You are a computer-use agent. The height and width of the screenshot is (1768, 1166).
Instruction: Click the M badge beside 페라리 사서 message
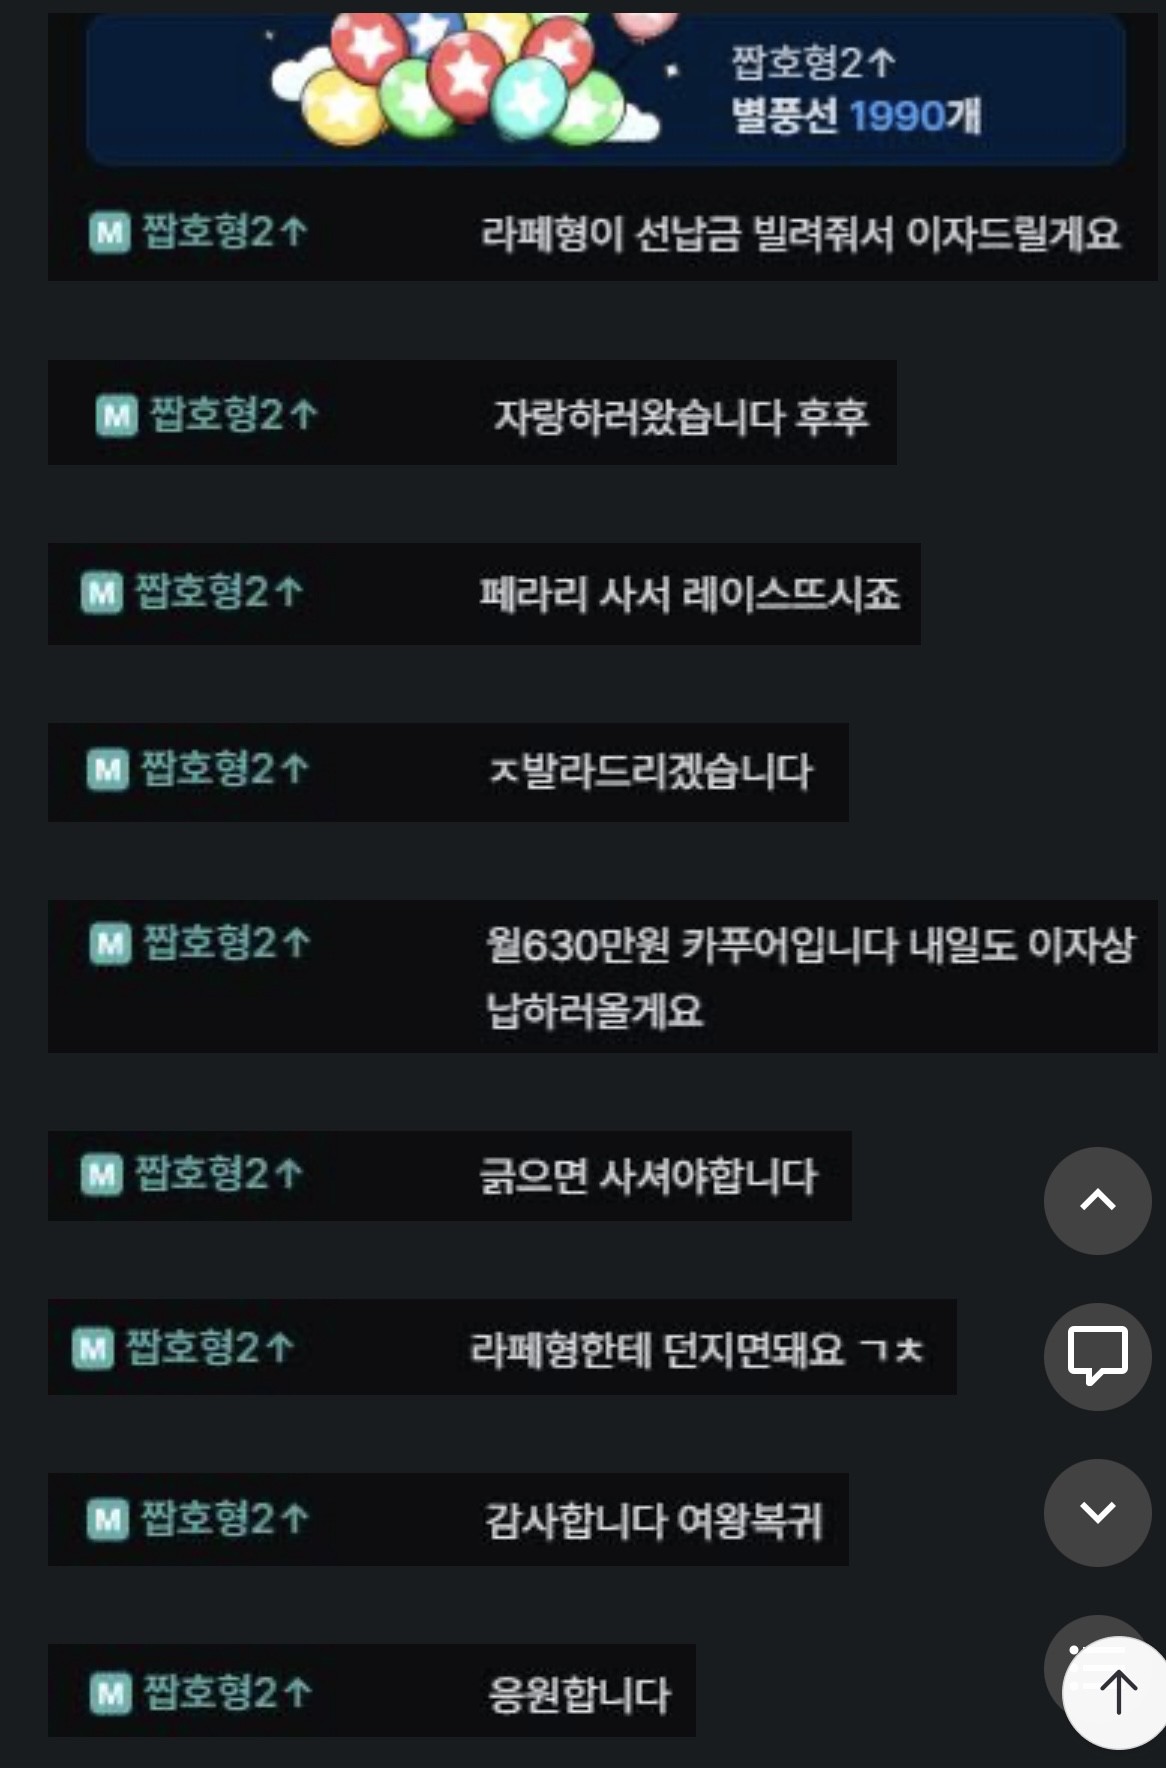click(x=102, y=593)
